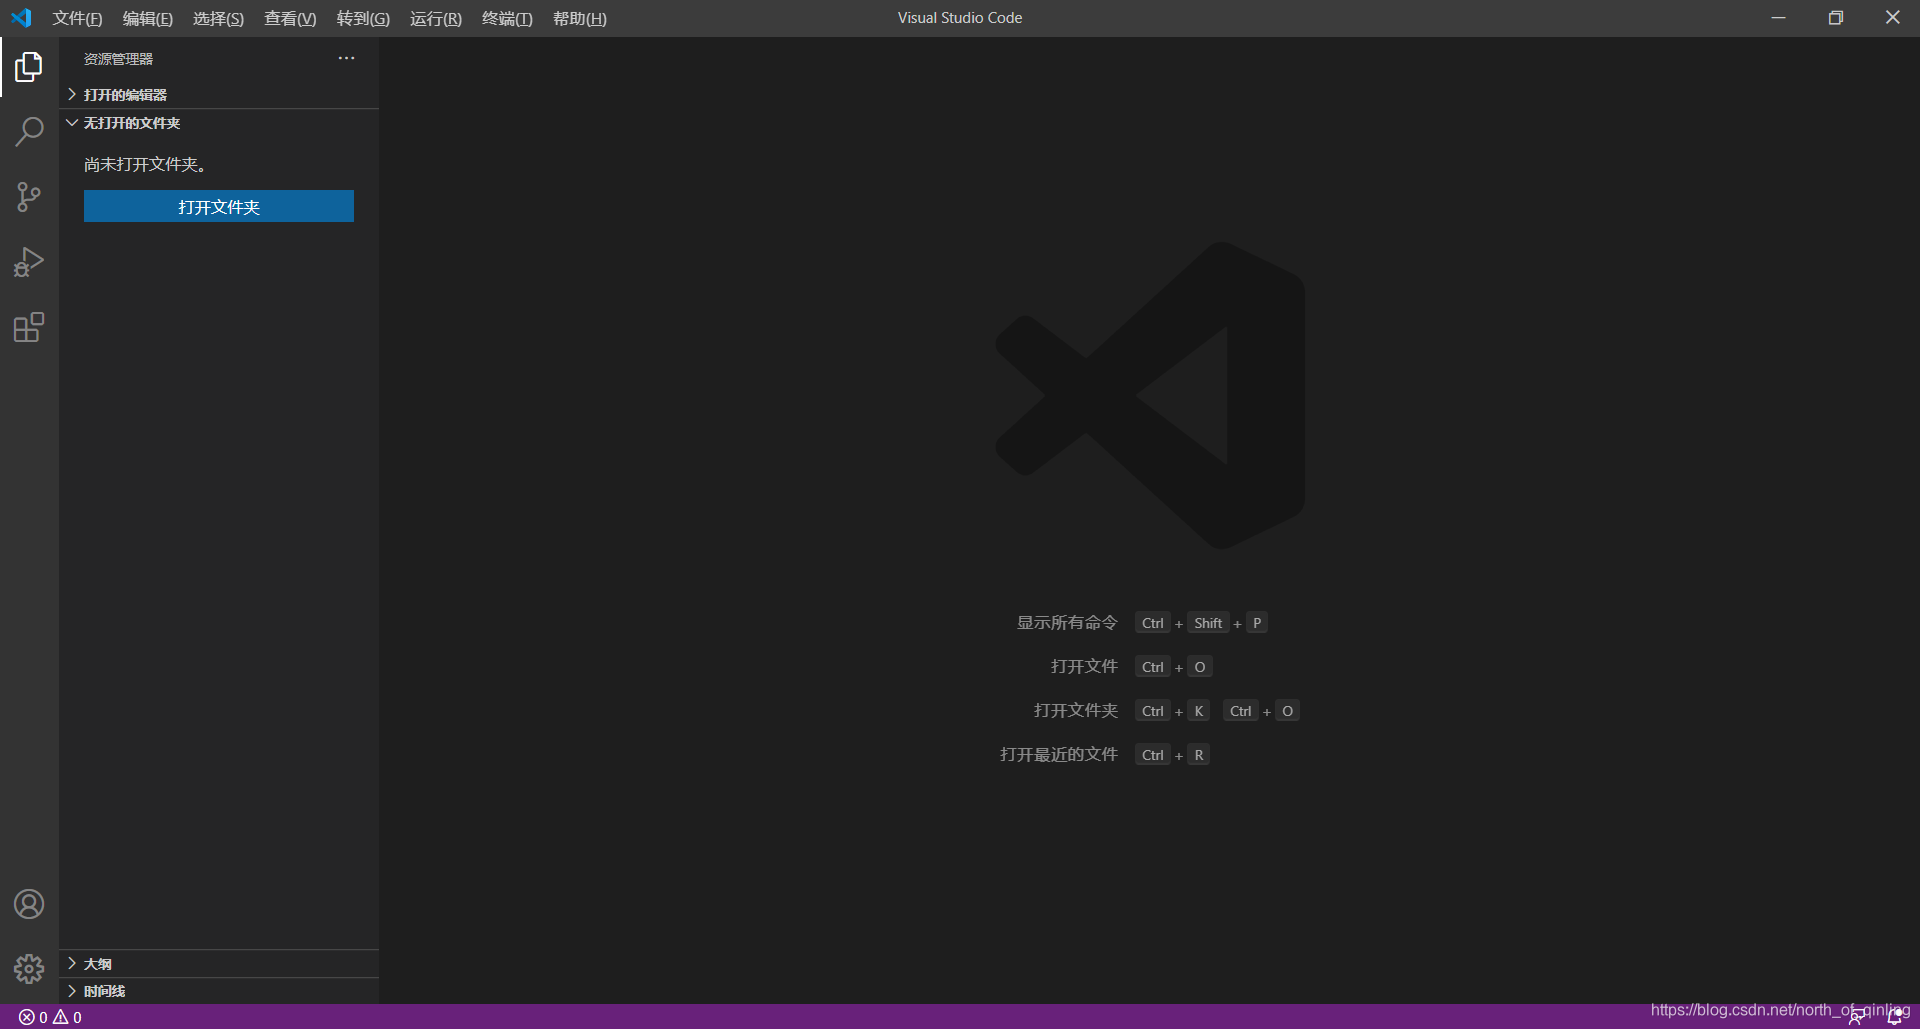Restore down the VS Code window
1920x1029 pixels.
(1836, 18)
